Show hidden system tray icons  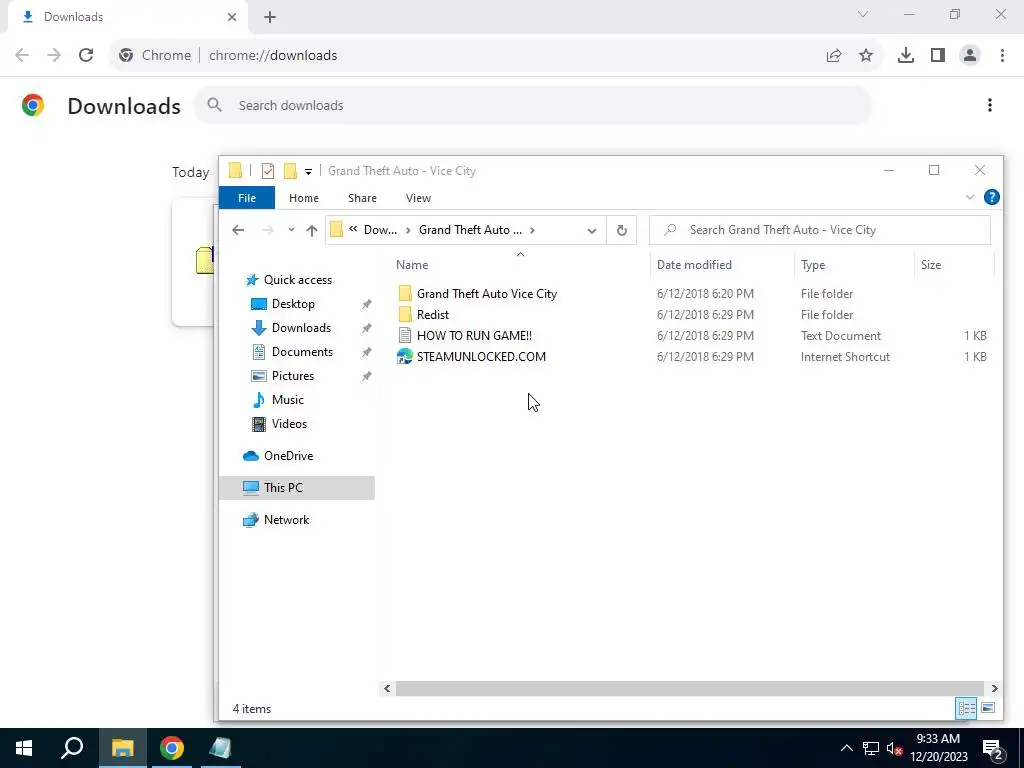pos(846,748)
